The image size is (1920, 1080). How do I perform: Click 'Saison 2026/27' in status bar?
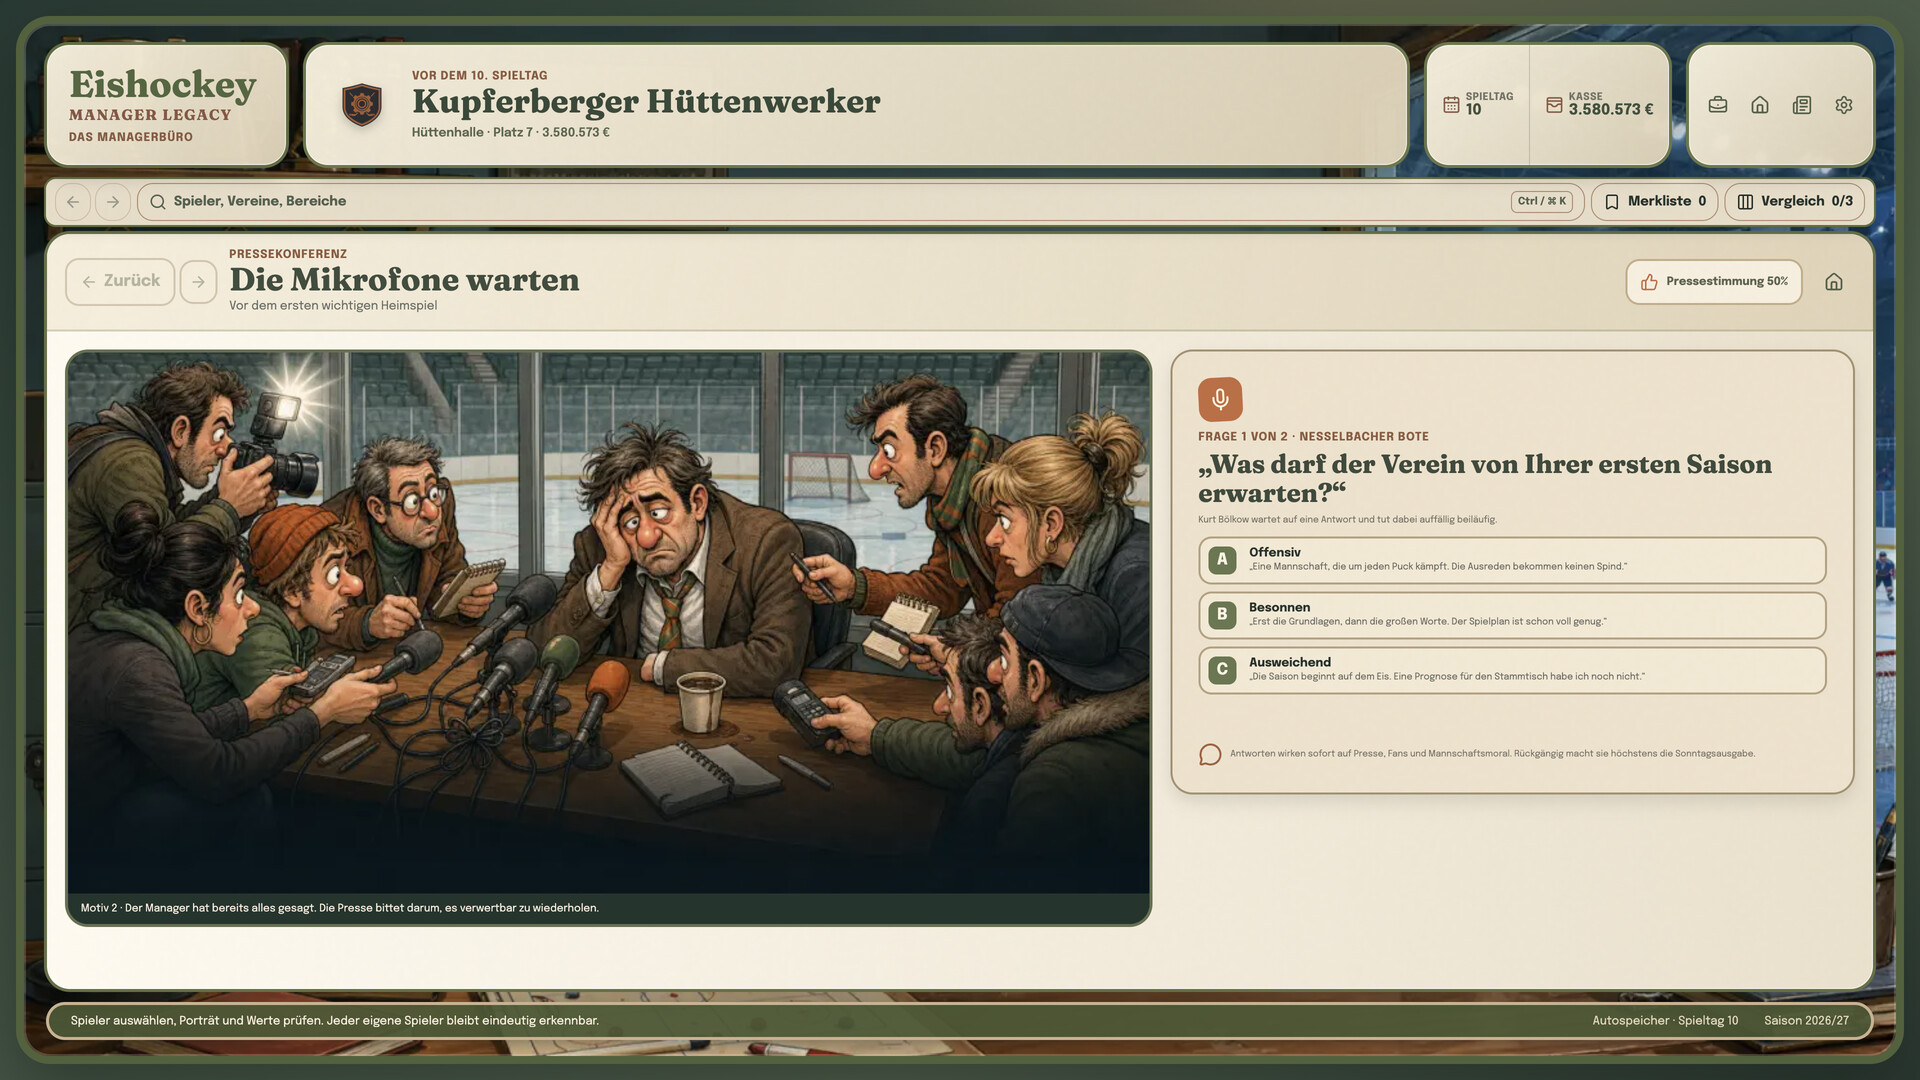coord(1806,1021)
